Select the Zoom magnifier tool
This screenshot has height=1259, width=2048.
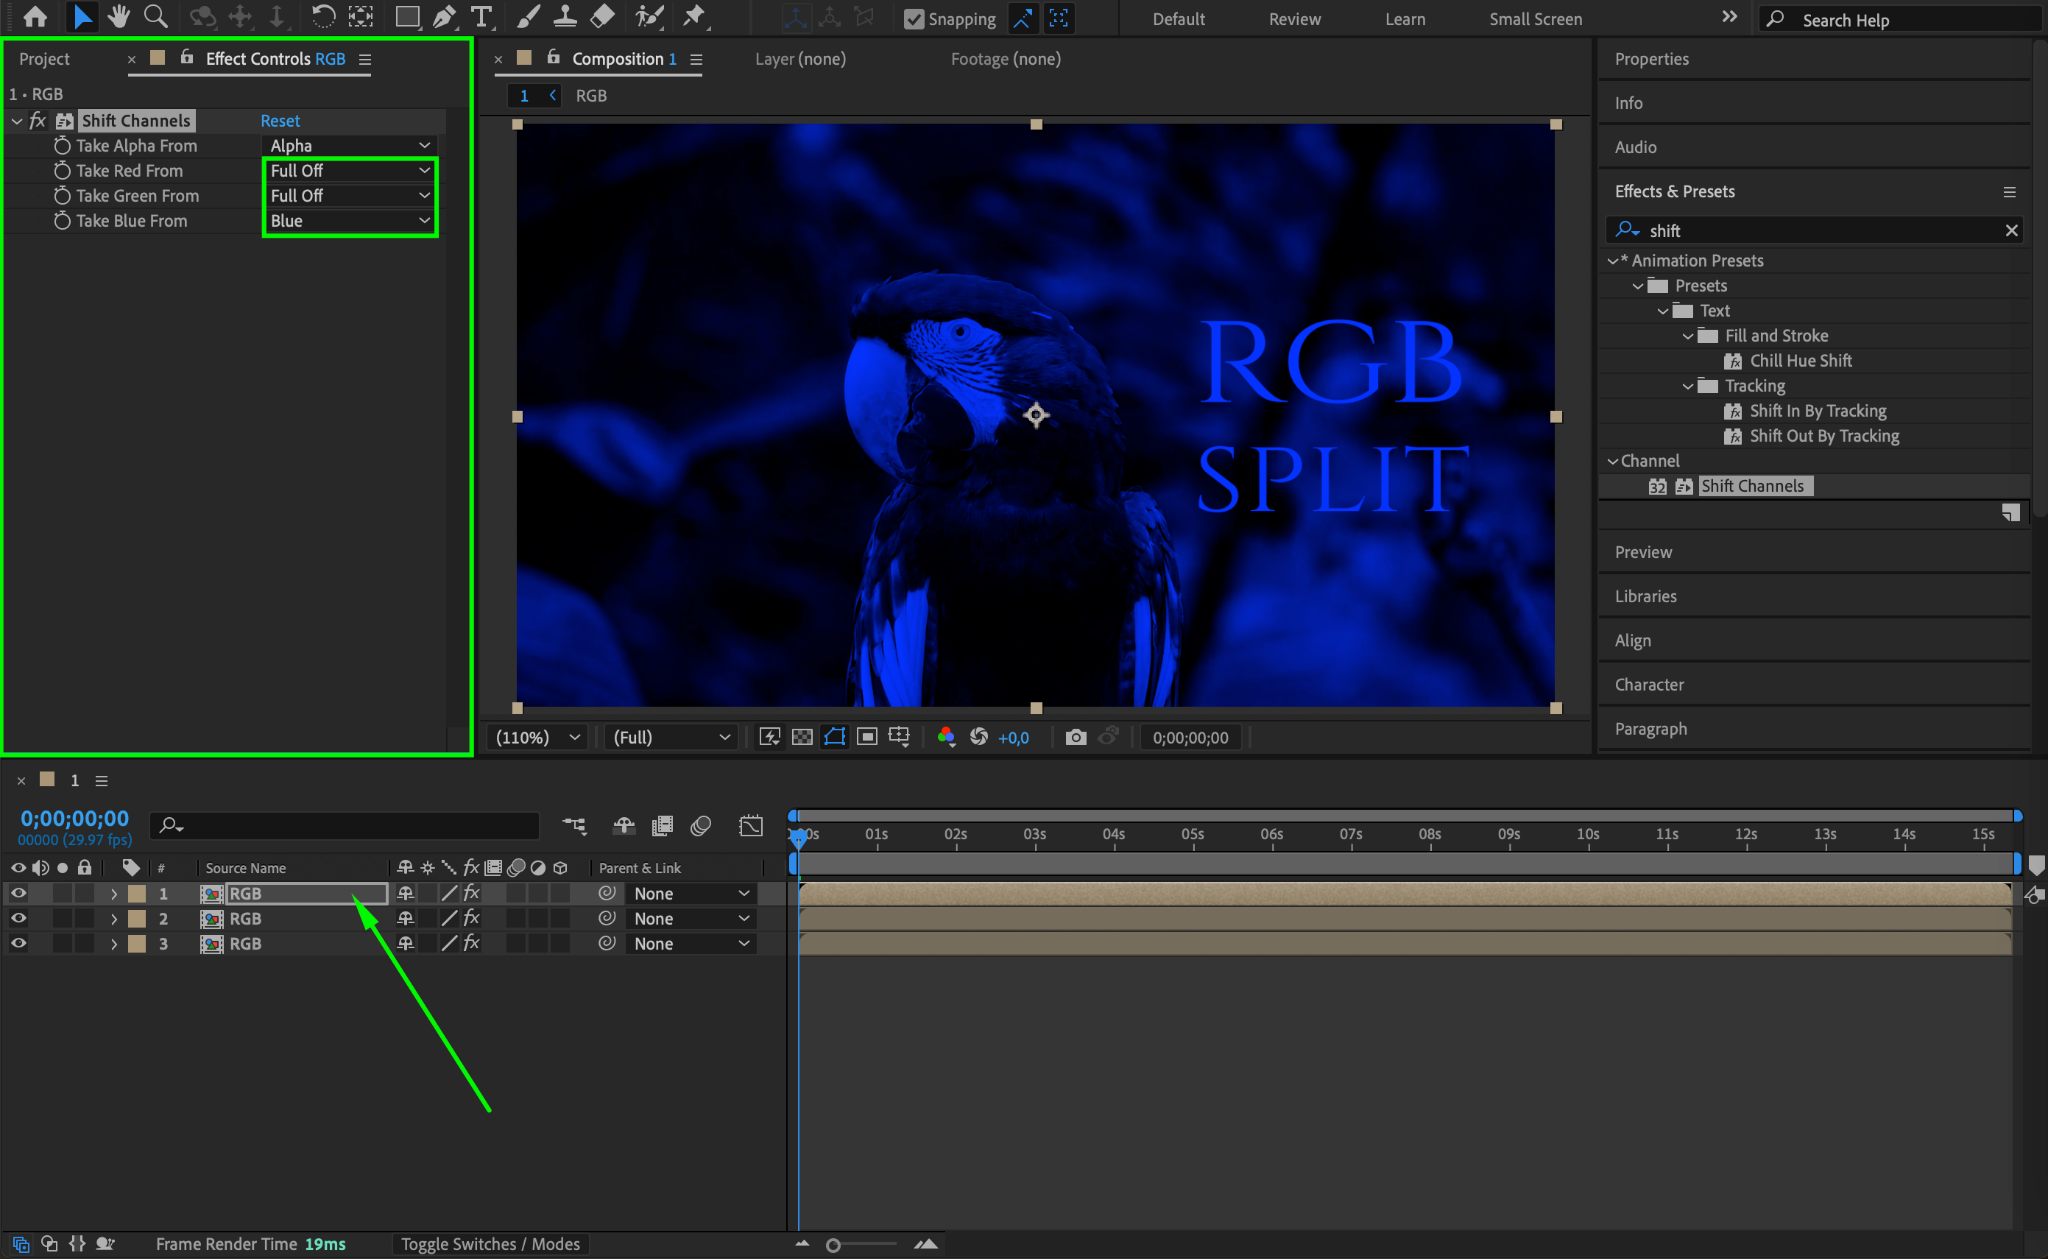pos(155,16)
